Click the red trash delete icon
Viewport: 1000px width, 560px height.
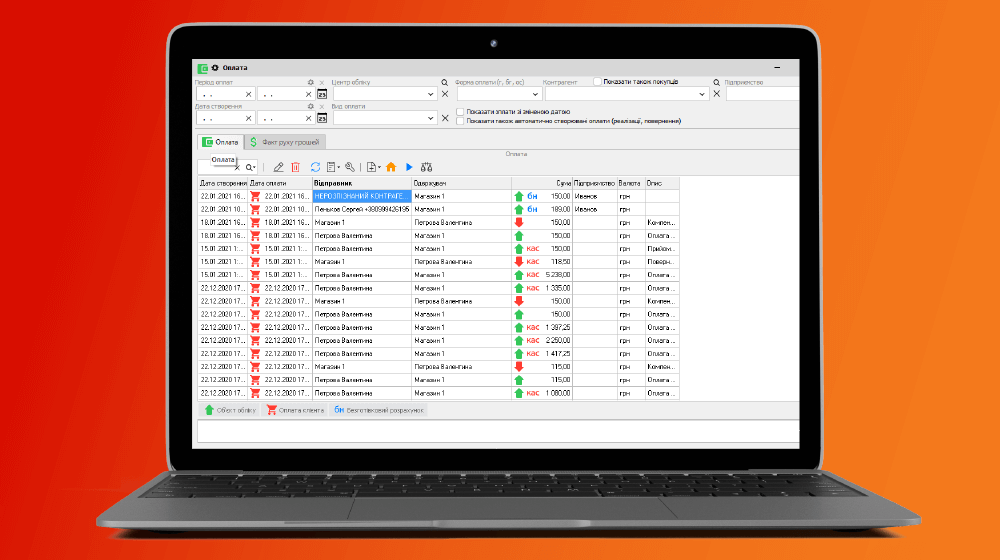[295, 167]
